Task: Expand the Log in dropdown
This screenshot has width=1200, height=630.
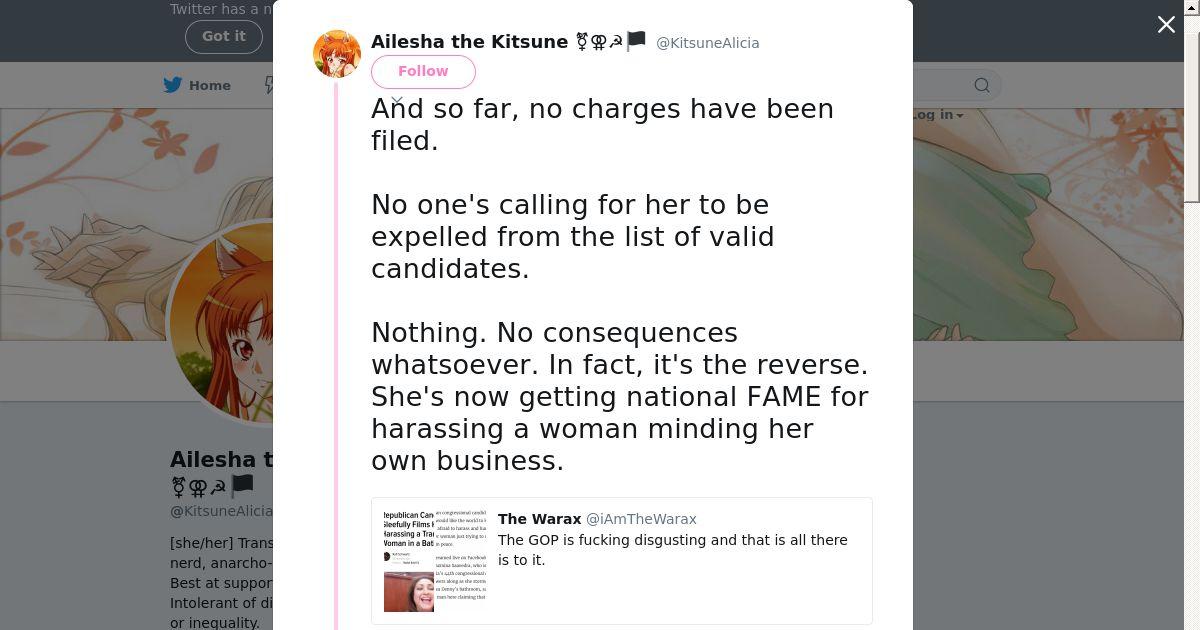Action: tap(938, 115)
